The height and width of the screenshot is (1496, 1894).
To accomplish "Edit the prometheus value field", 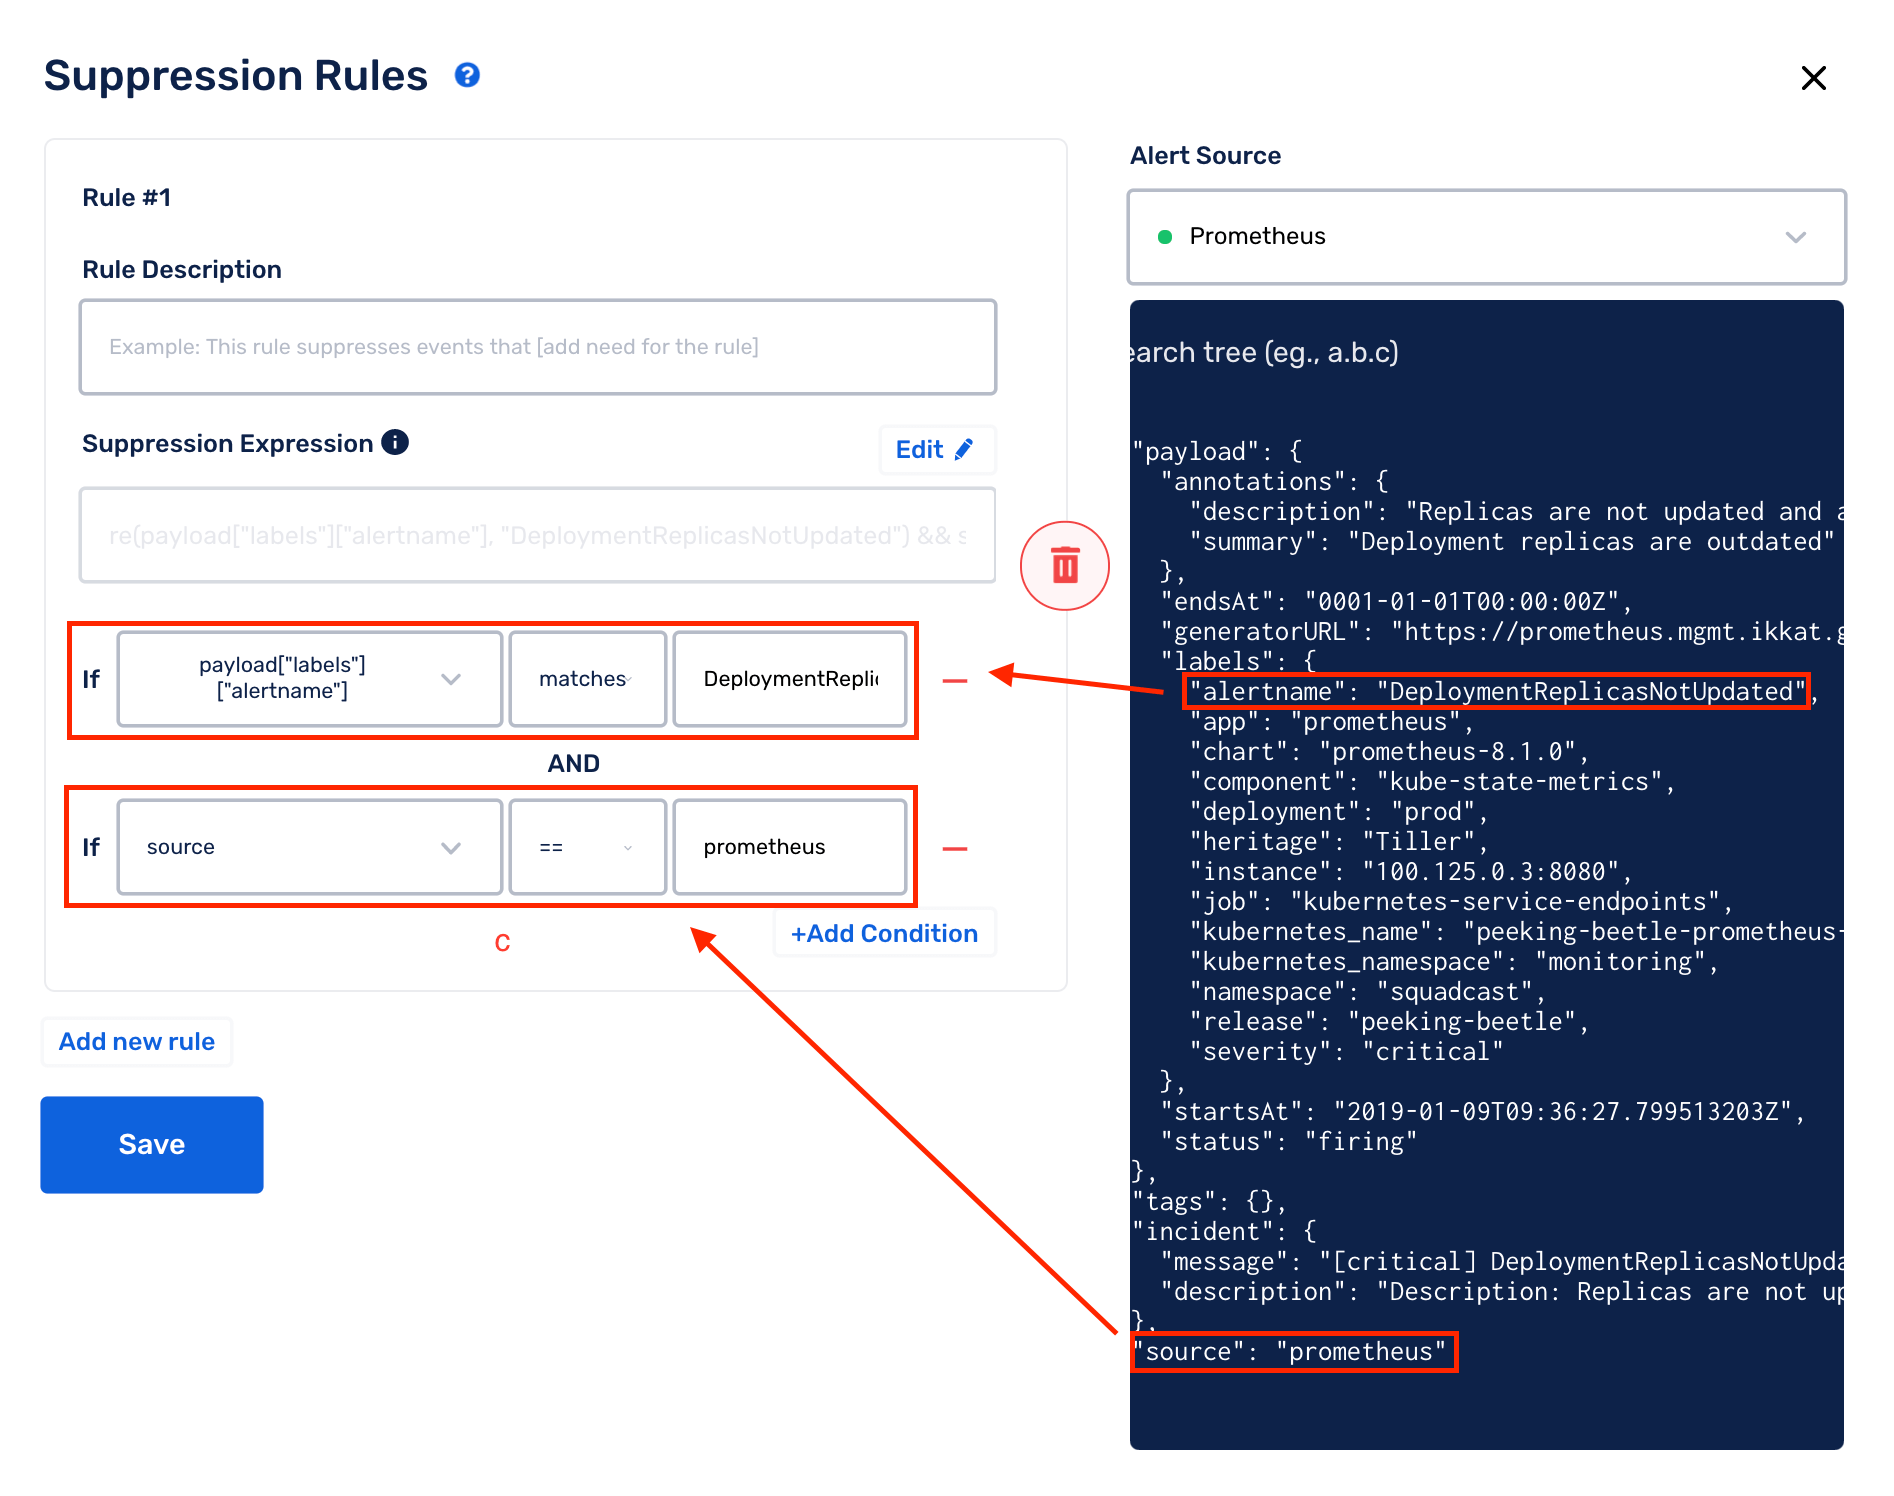I will pos(790,847).
